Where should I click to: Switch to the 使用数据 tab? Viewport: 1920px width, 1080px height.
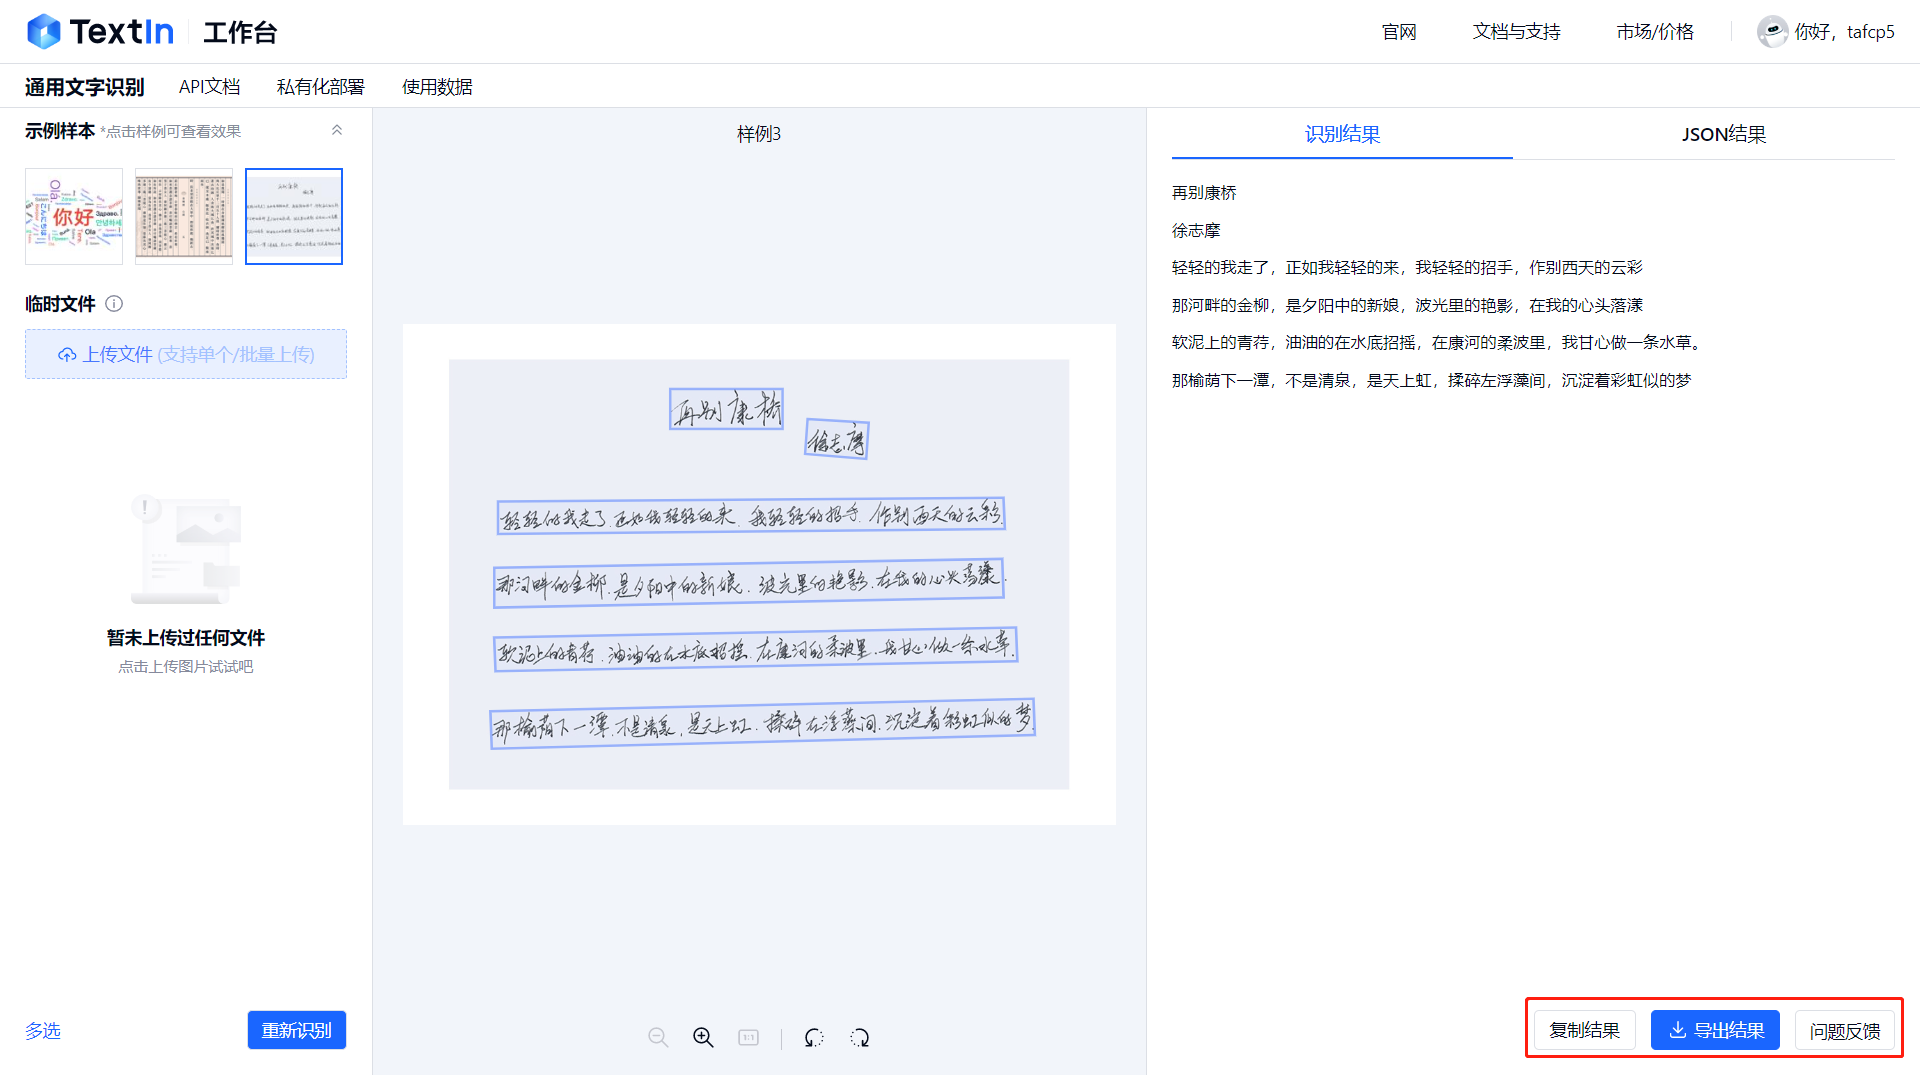coord(437,87)
